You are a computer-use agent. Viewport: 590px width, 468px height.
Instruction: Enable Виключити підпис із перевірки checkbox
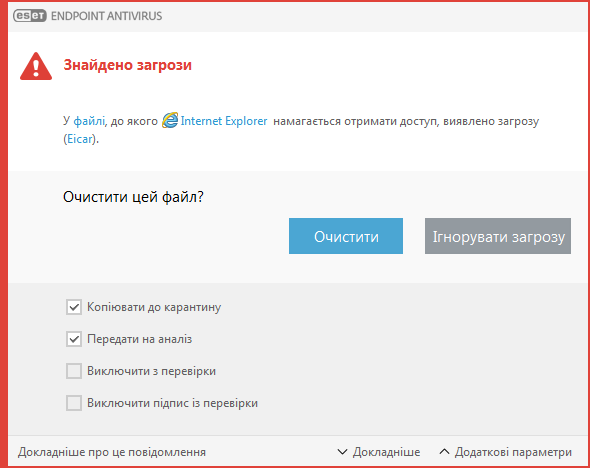(x=74, y=403)
